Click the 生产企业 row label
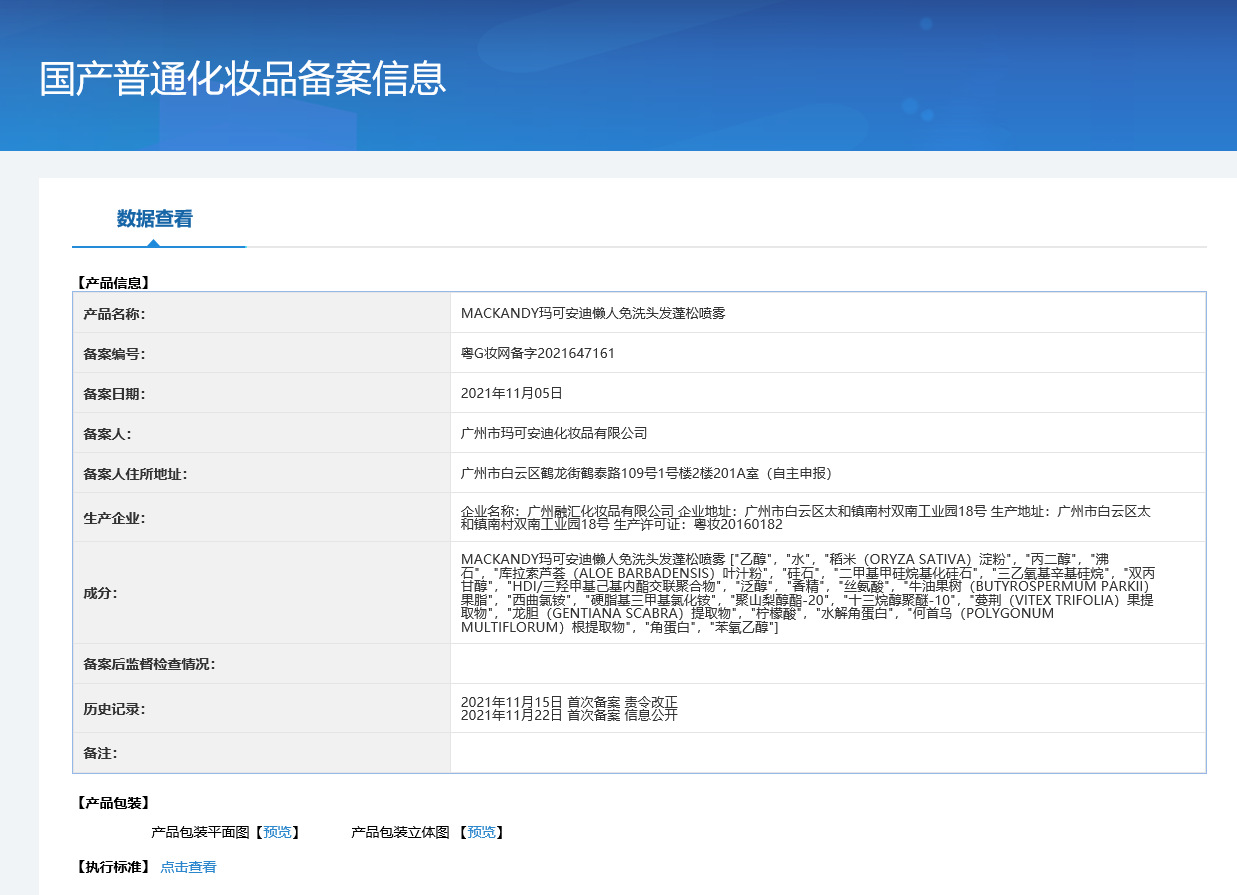The width and height of the screenshot is (1237, 895). coord(114,518)
